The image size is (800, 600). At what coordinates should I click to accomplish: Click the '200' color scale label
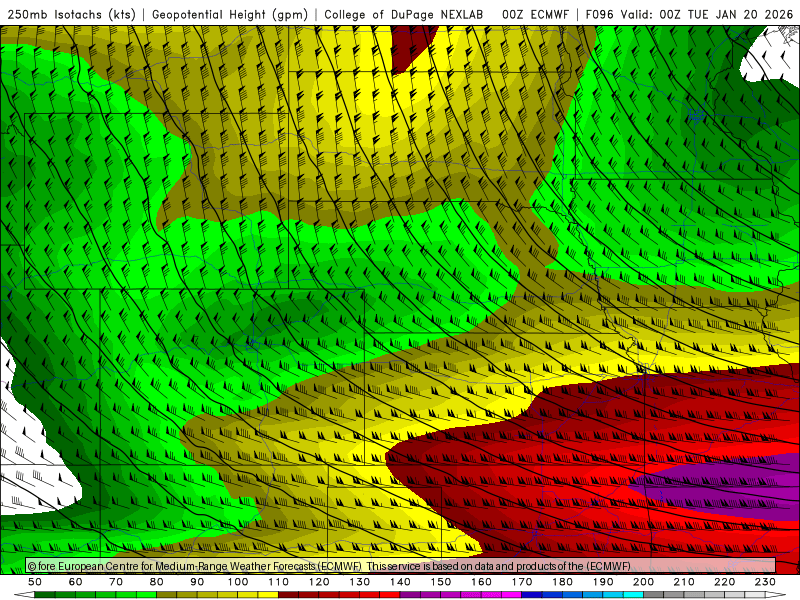click(x=643, y=582)
